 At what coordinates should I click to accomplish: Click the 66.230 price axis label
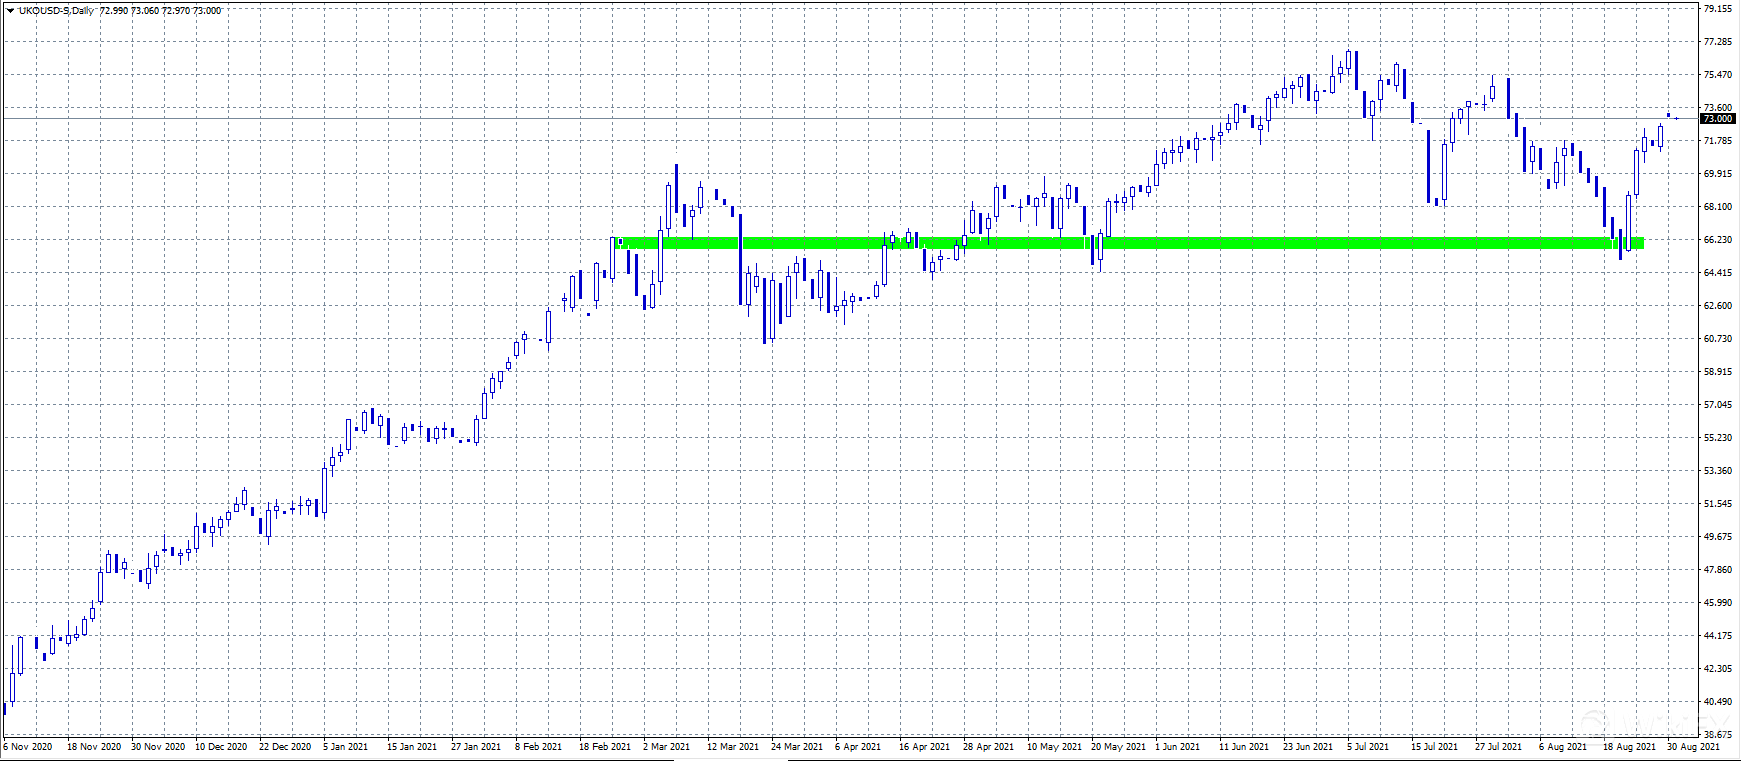tap(1718, 240)
